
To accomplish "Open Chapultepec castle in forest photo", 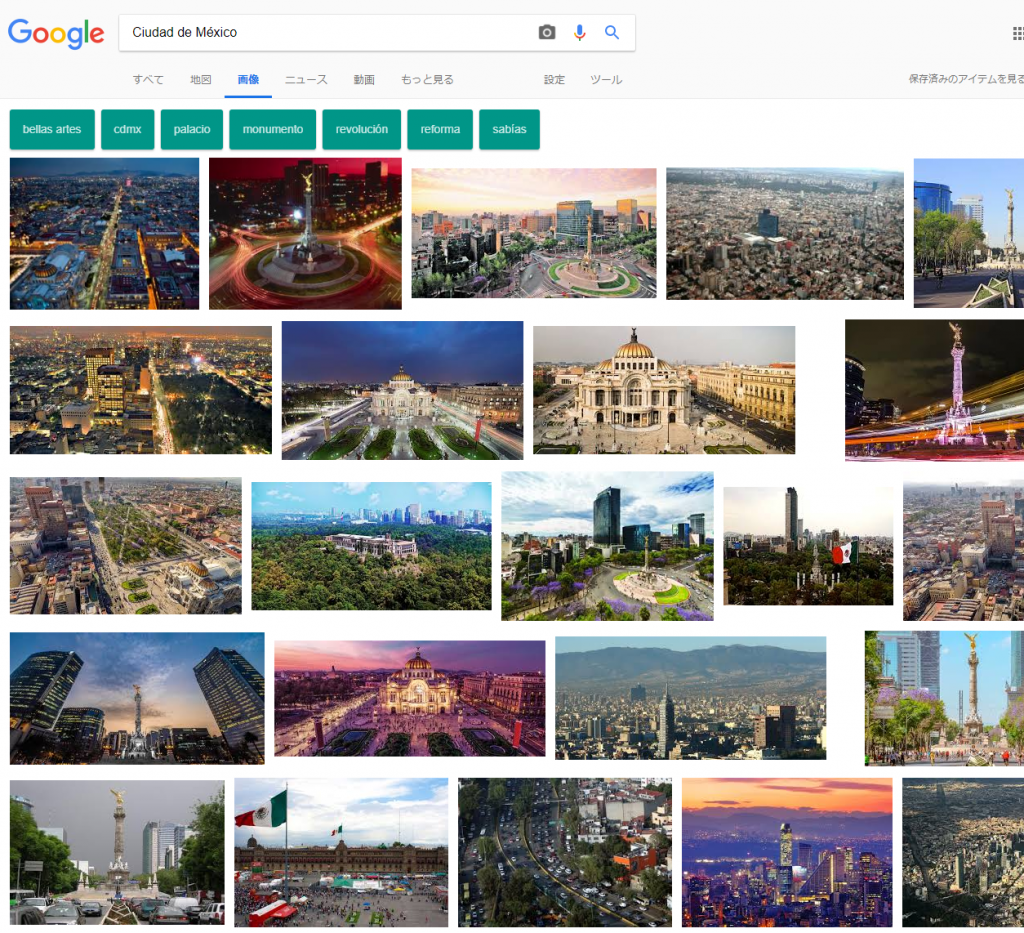I will (372, 546).
